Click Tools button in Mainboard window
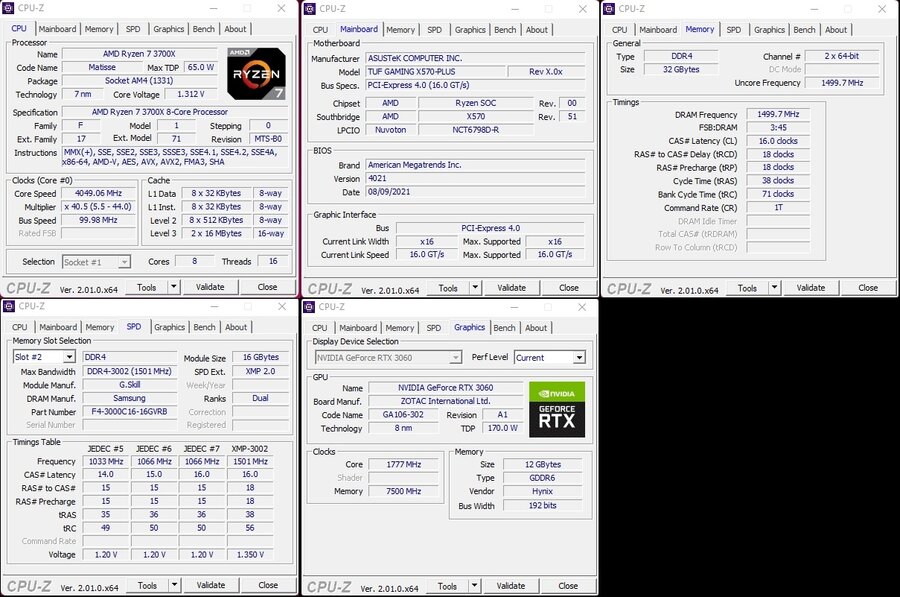 [x=448, y=288]
